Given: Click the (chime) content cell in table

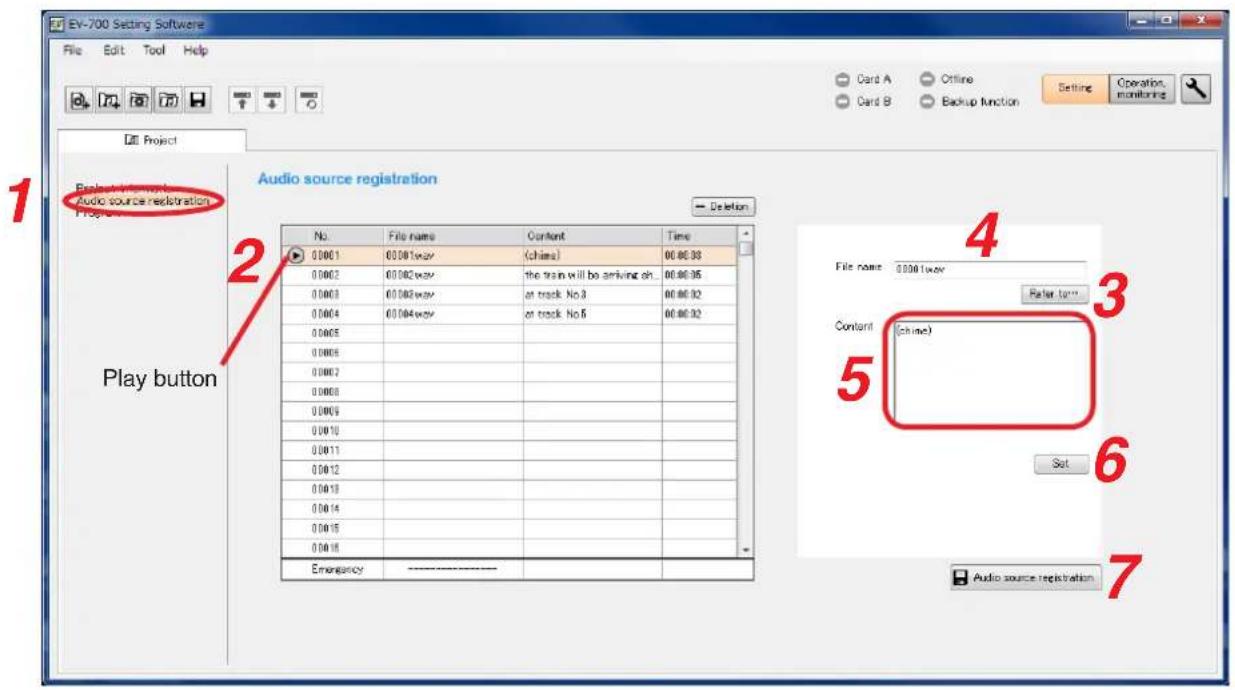Looking at the screenshot, I should tap(592, 255).
